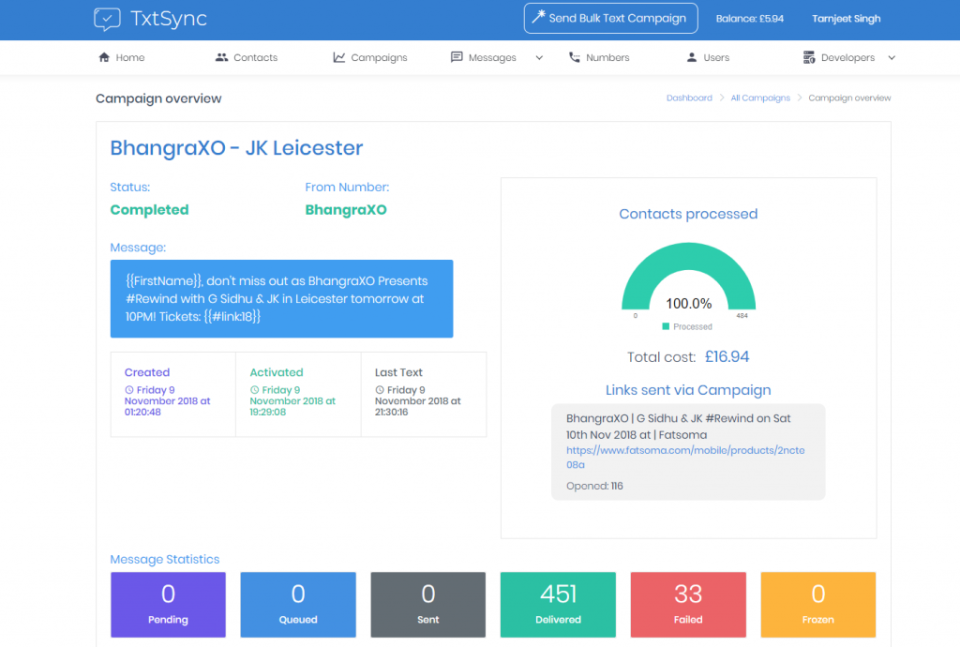Click the Opened: 116 text

tap(594, 486)
